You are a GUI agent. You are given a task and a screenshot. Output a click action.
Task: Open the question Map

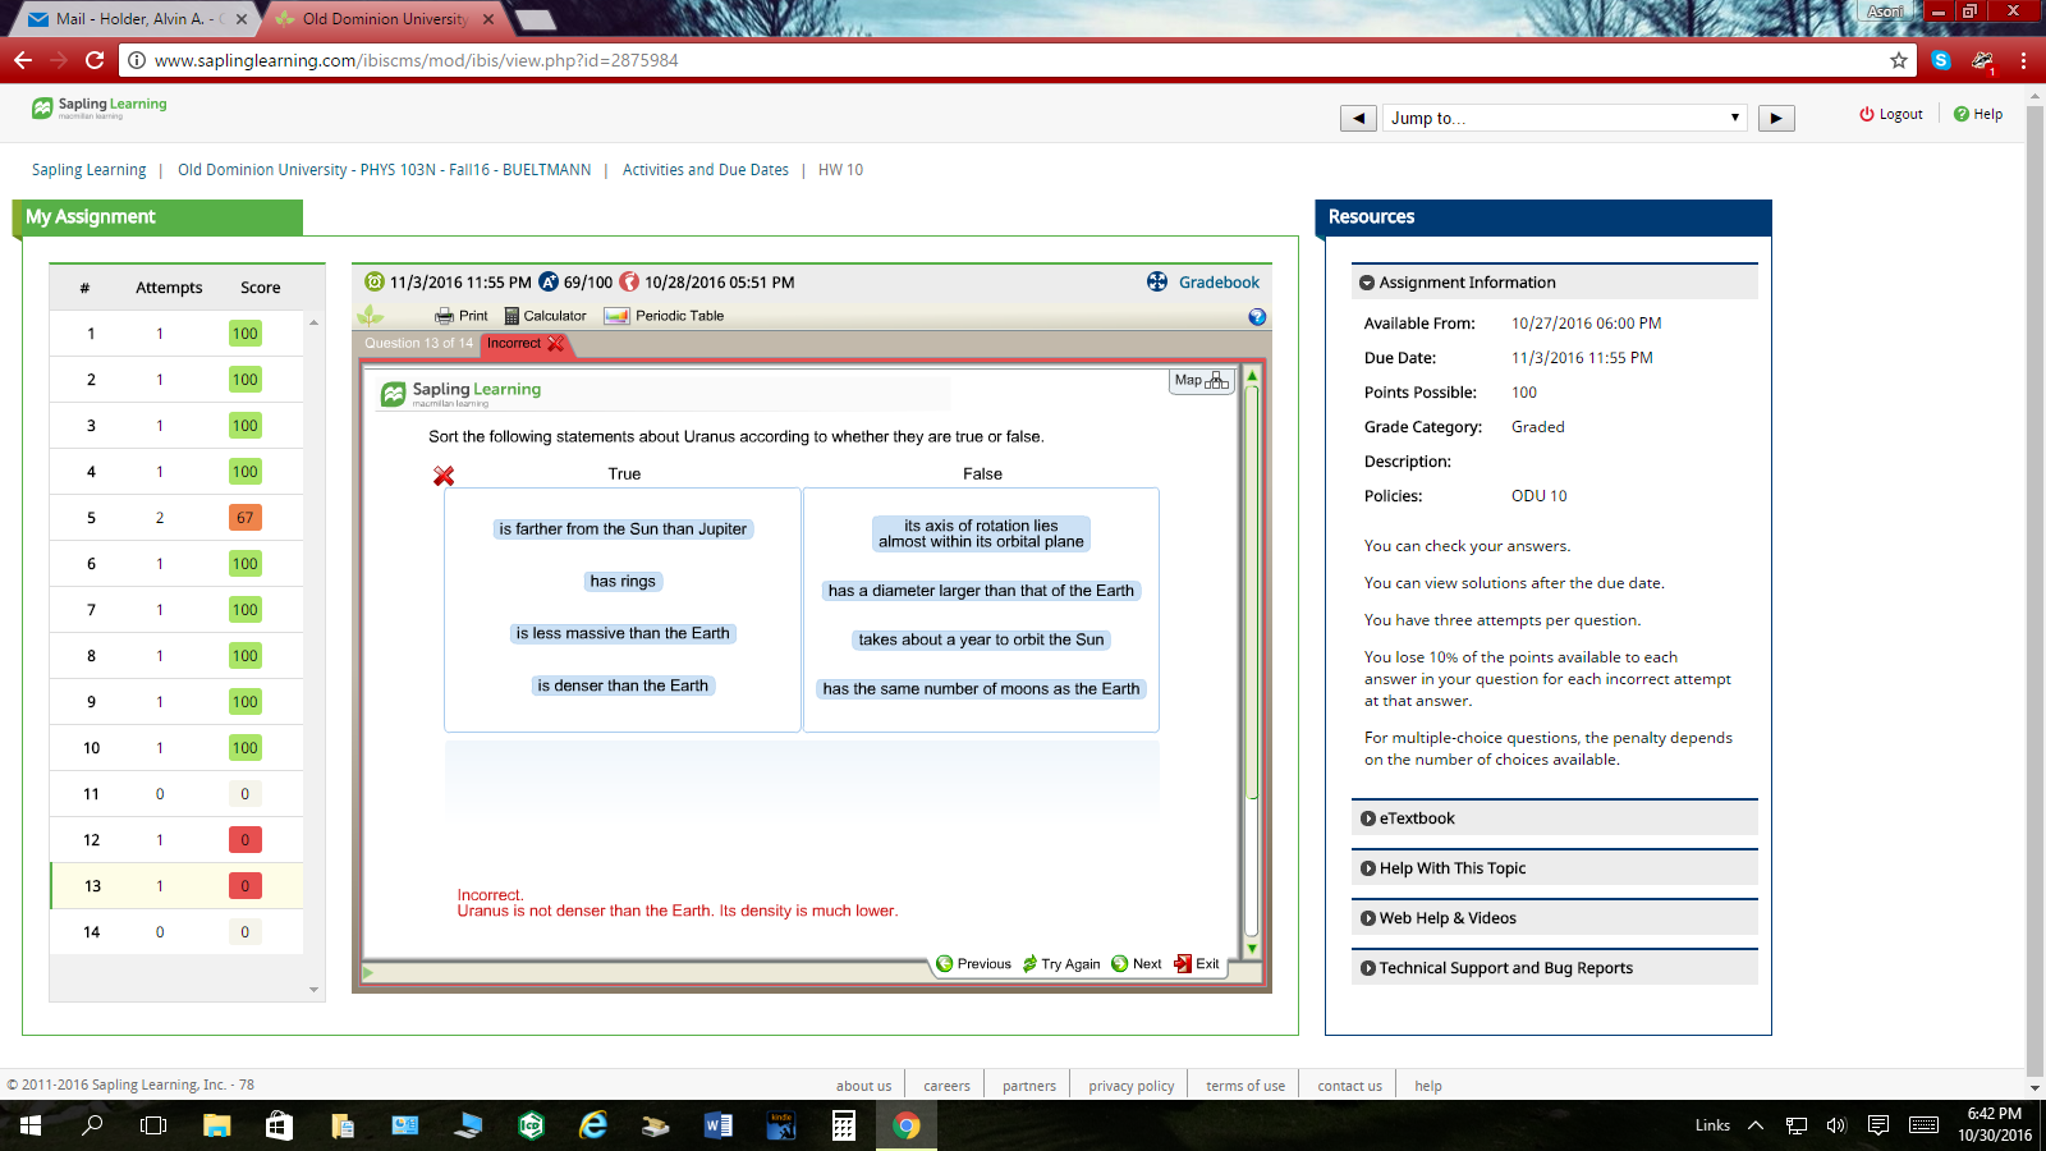pos(1200,380)
